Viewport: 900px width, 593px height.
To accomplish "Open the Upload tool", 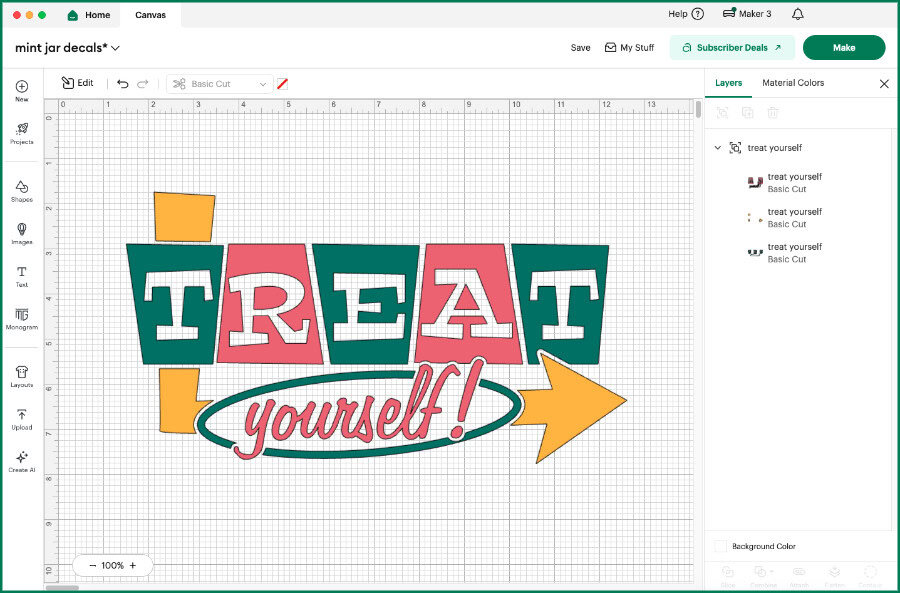I will 22,419.
